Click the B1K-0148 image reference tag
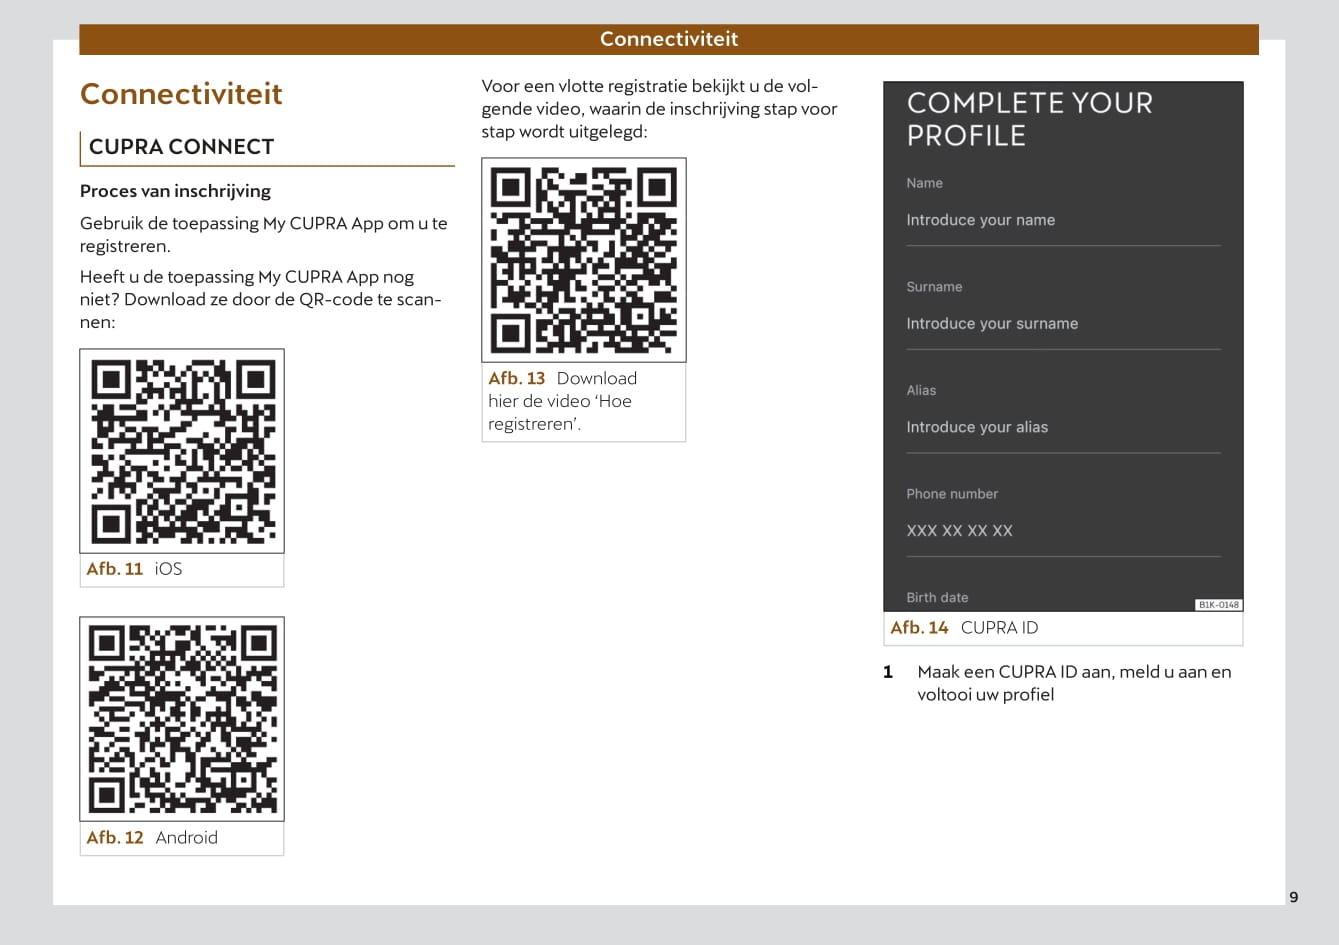Viewport: 1339px width, 945px height. click(1218, 605)
